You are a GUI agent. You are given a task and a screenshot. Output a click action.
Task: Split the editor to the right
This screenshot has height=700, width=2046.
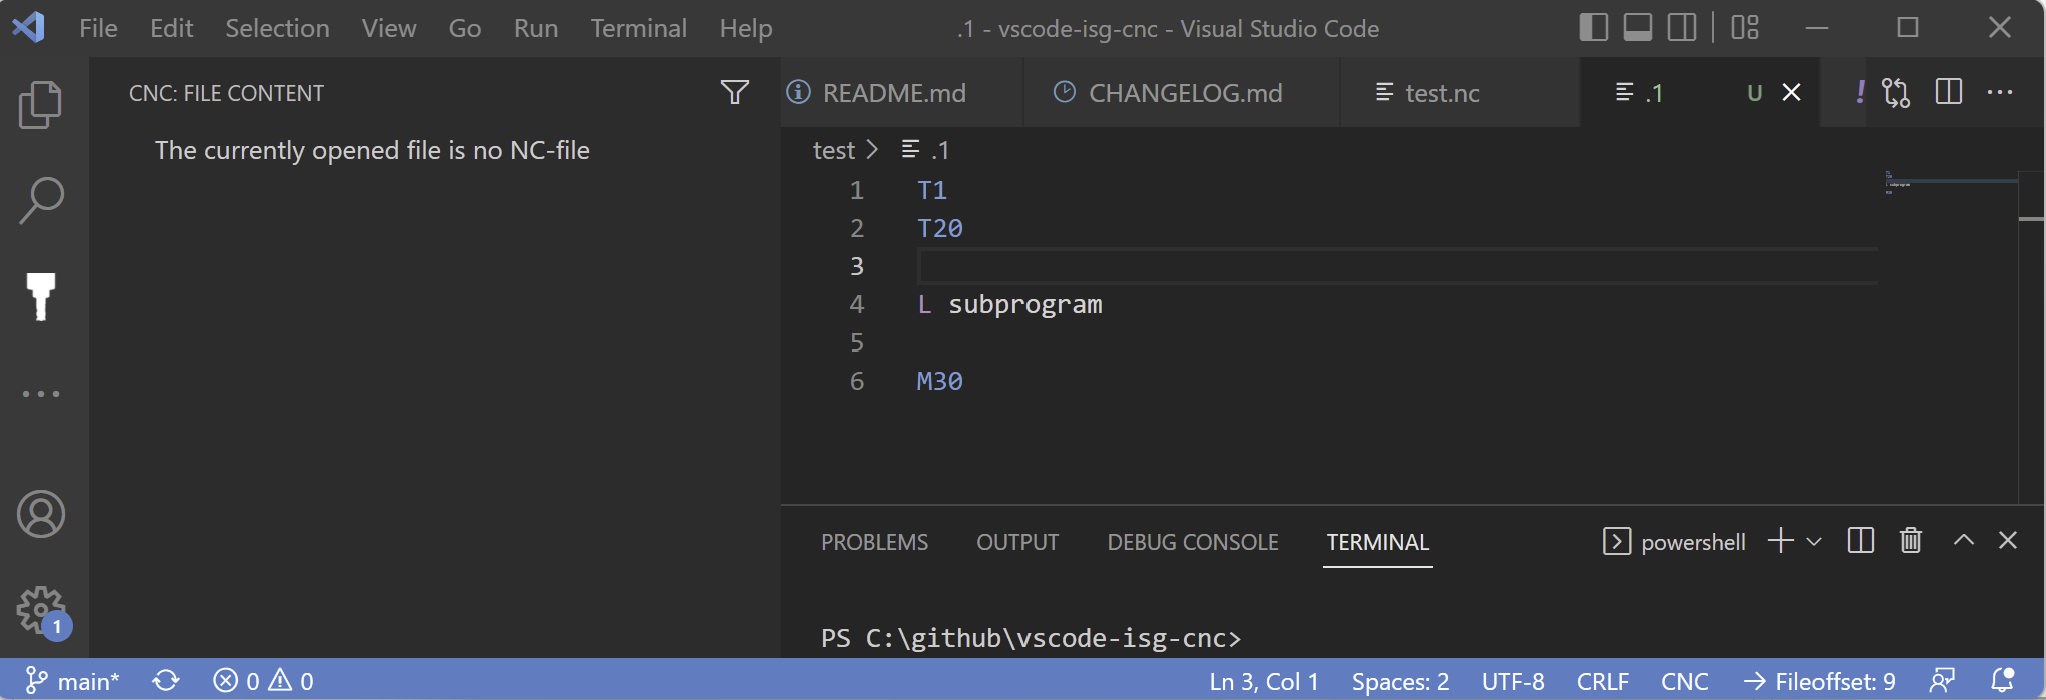pyautogui.click(x=1948, y=92)
